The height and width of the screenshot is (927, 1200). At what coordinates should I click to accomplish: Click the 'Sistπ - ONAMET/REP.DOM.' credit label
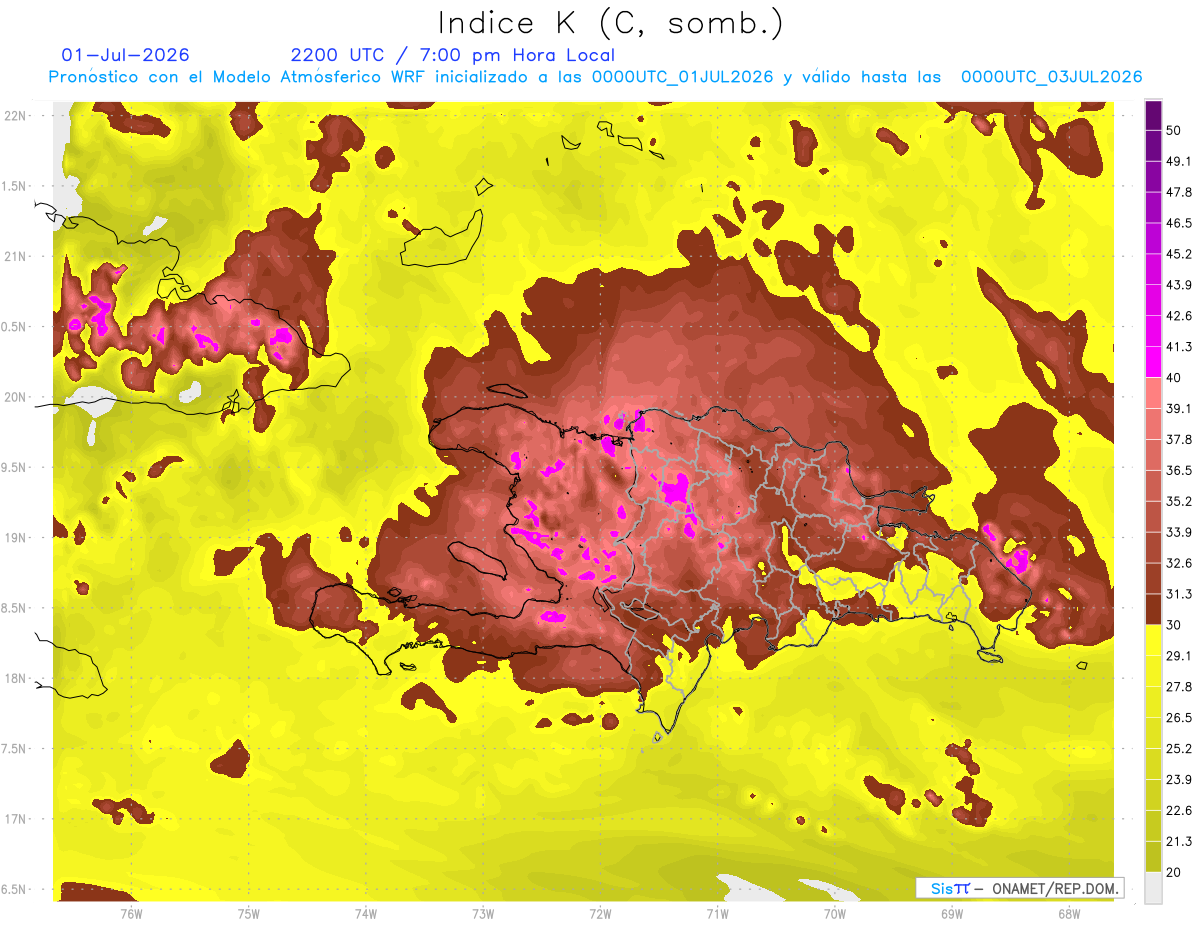pyautogui.click(x=1019, y=887)
